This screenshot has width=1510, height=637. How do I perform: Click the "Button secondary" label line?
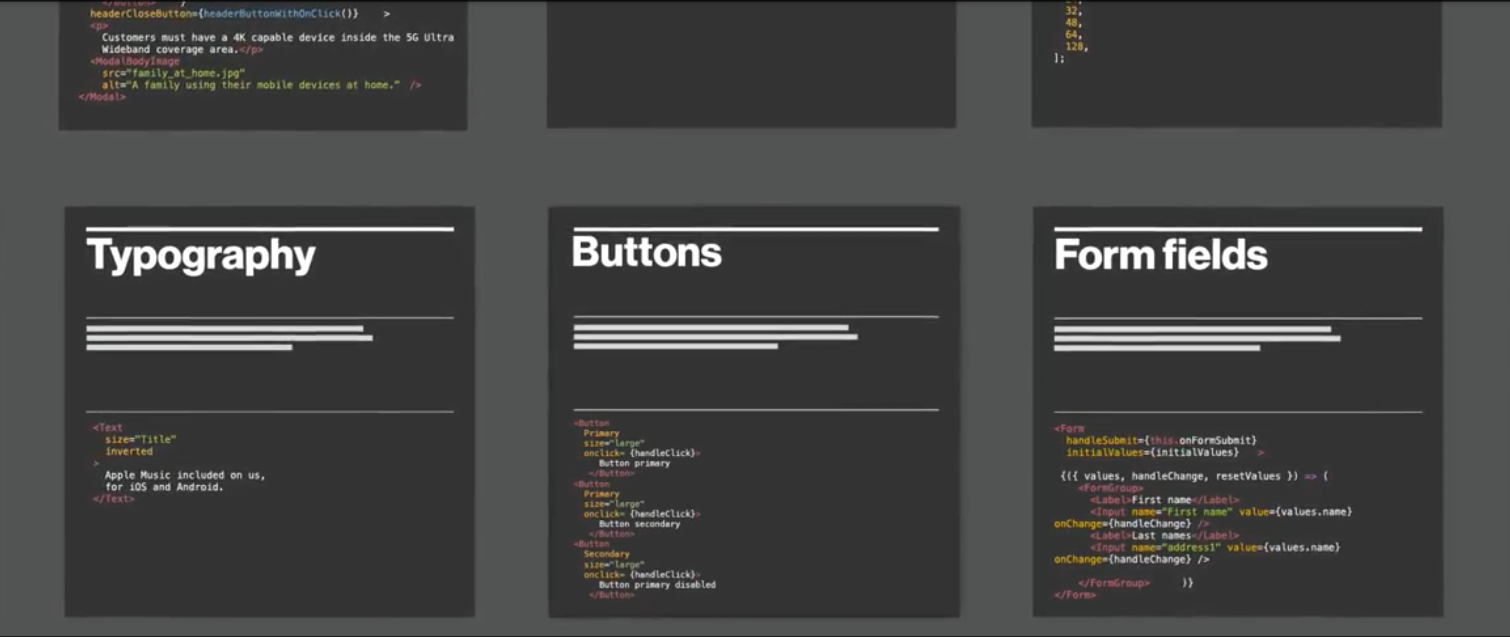(x=639, y=524)
